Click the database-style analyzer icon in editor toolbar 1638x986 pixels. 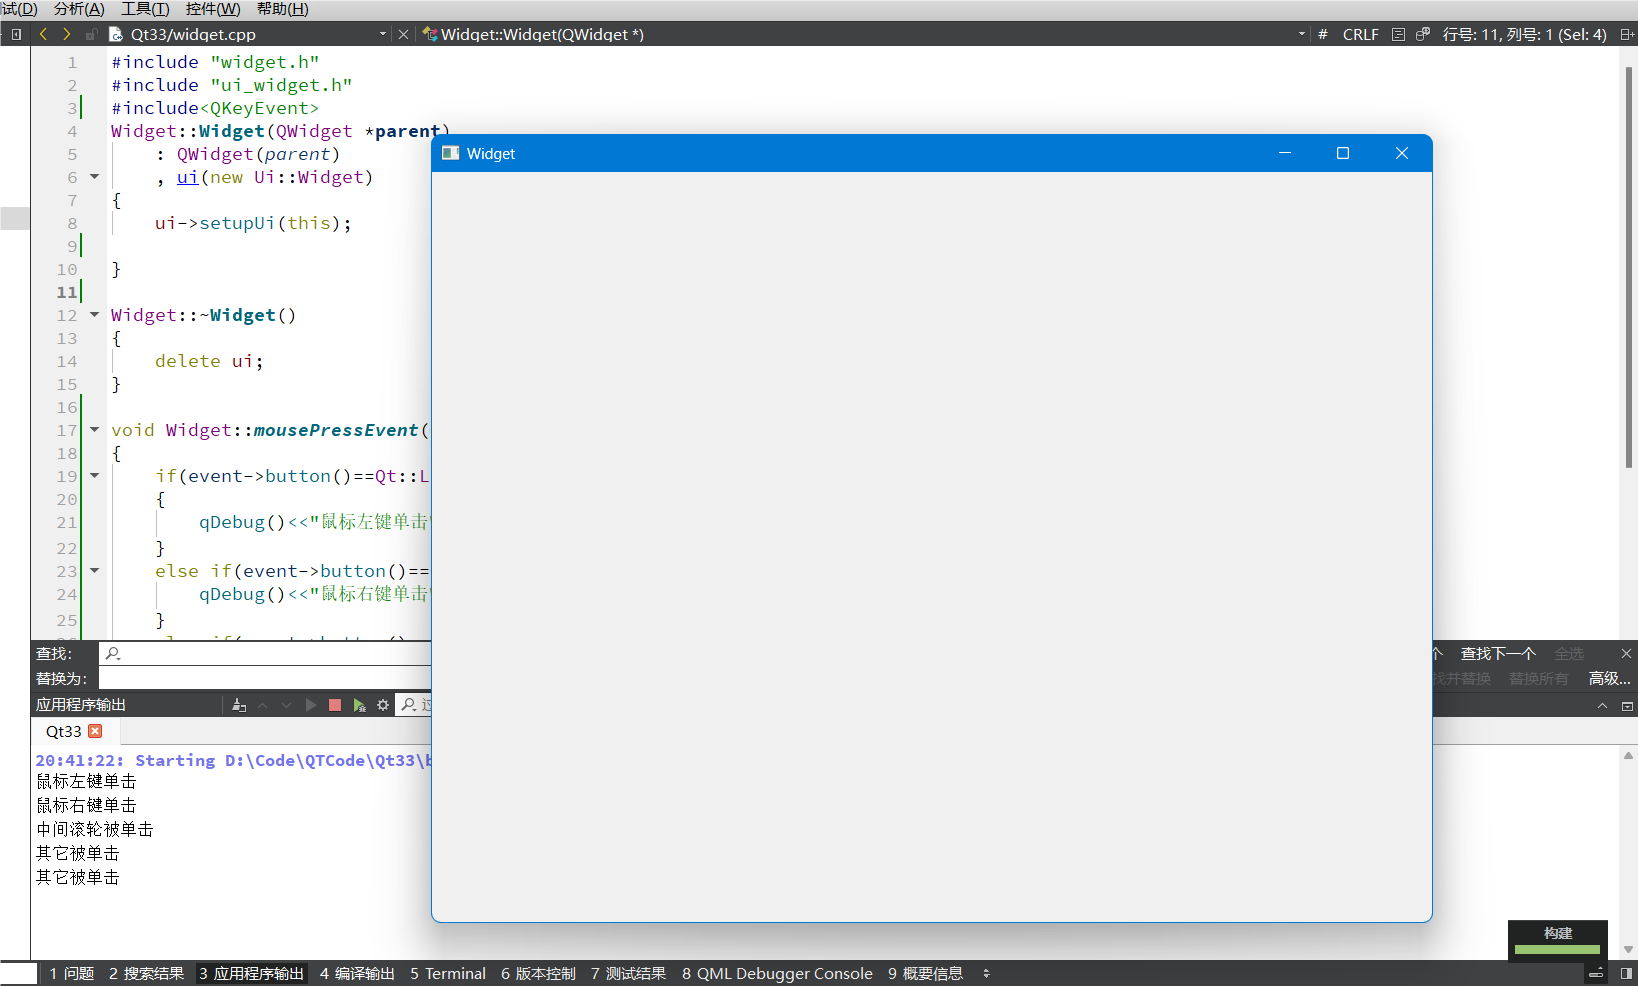1423,34
